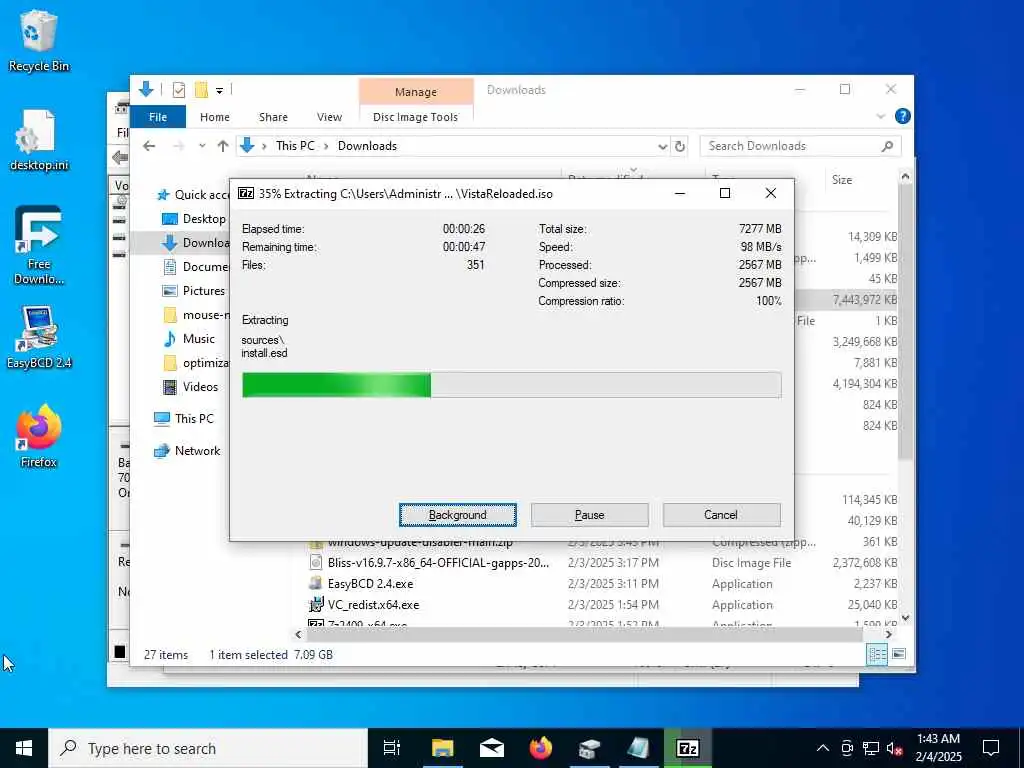Click the muted volume tray icon

tap(894, 748)
